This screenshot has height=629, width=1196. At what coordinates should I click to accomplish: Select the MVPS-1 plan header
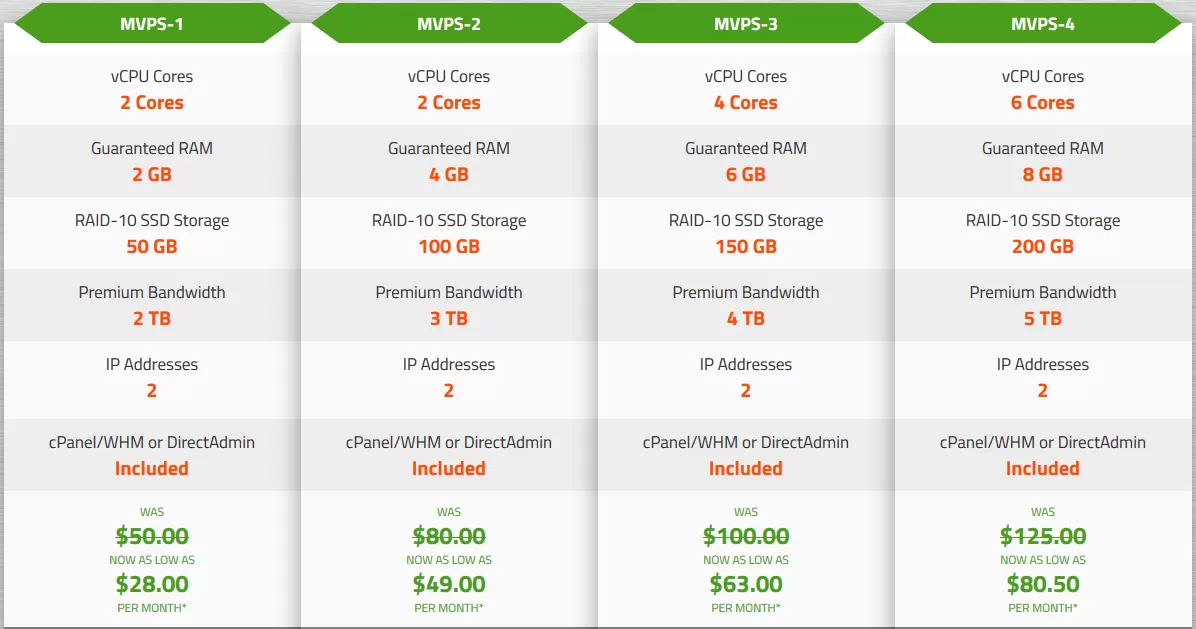coord(152,24)
